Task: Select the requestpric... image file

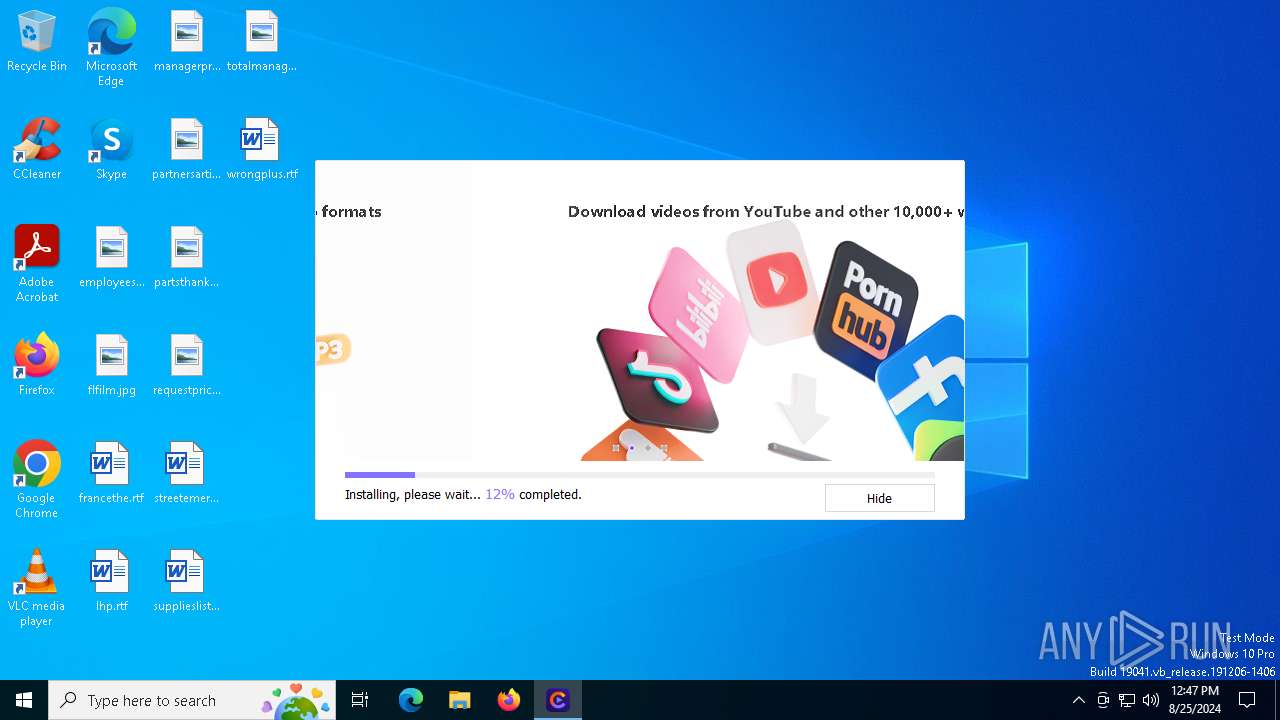Action: [187, 366]
